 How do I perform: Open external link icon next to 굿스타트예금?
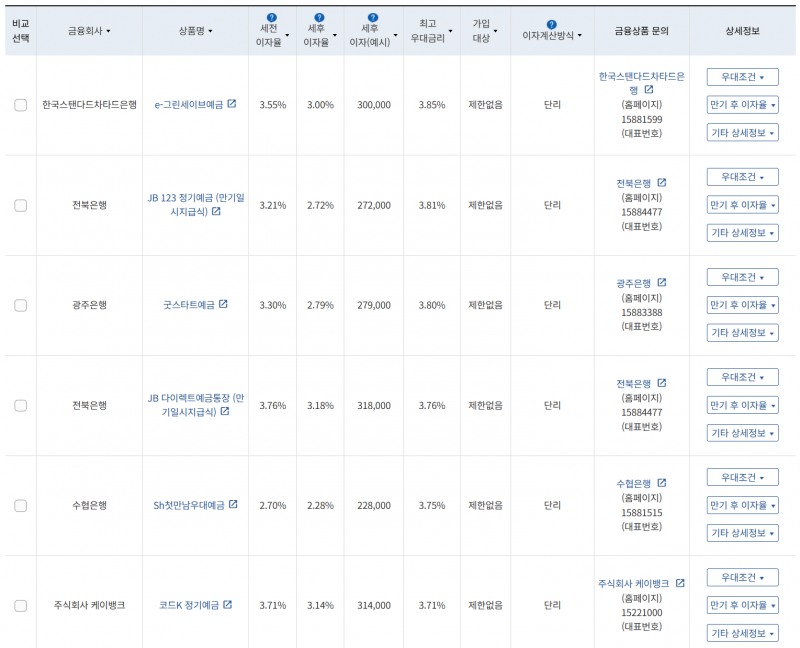pos(223,304)
